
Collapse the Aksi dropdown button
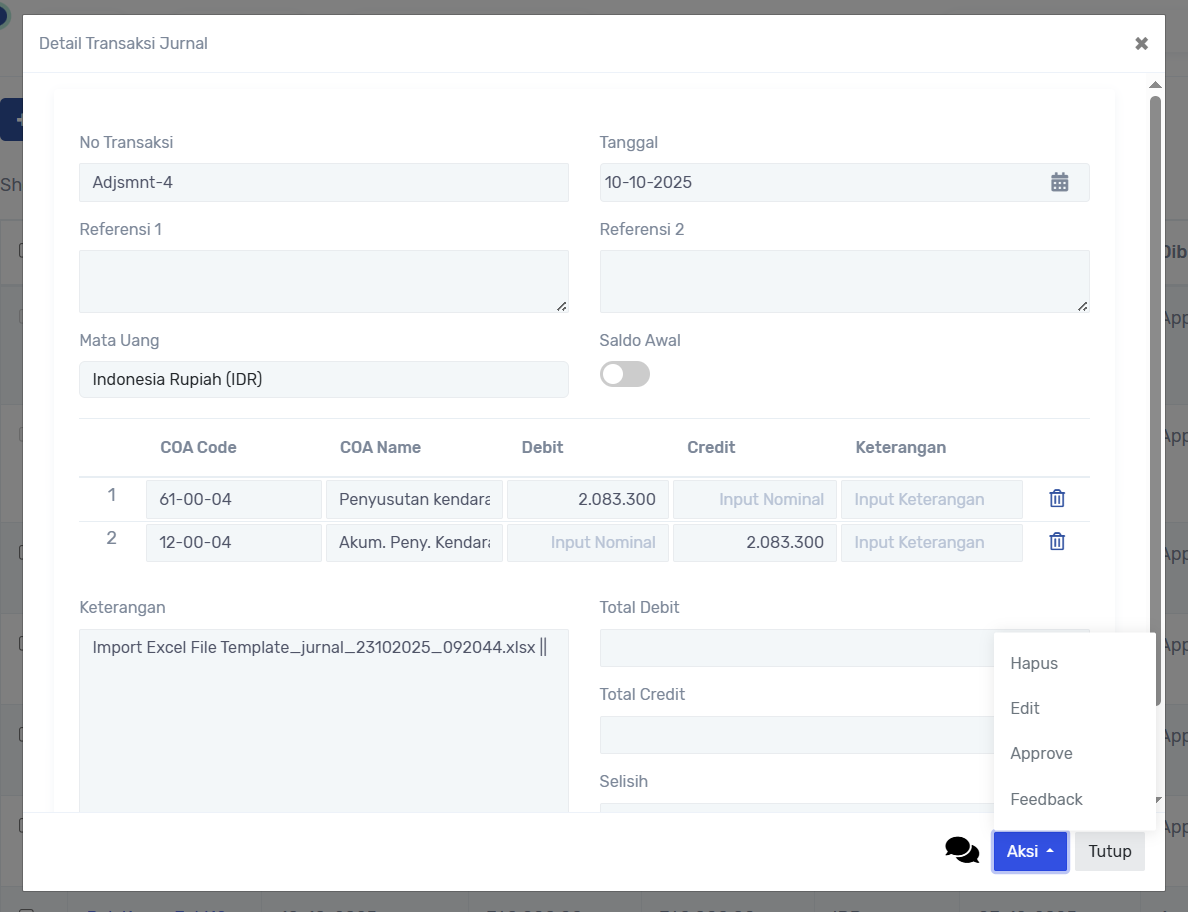click(1030, 851)
